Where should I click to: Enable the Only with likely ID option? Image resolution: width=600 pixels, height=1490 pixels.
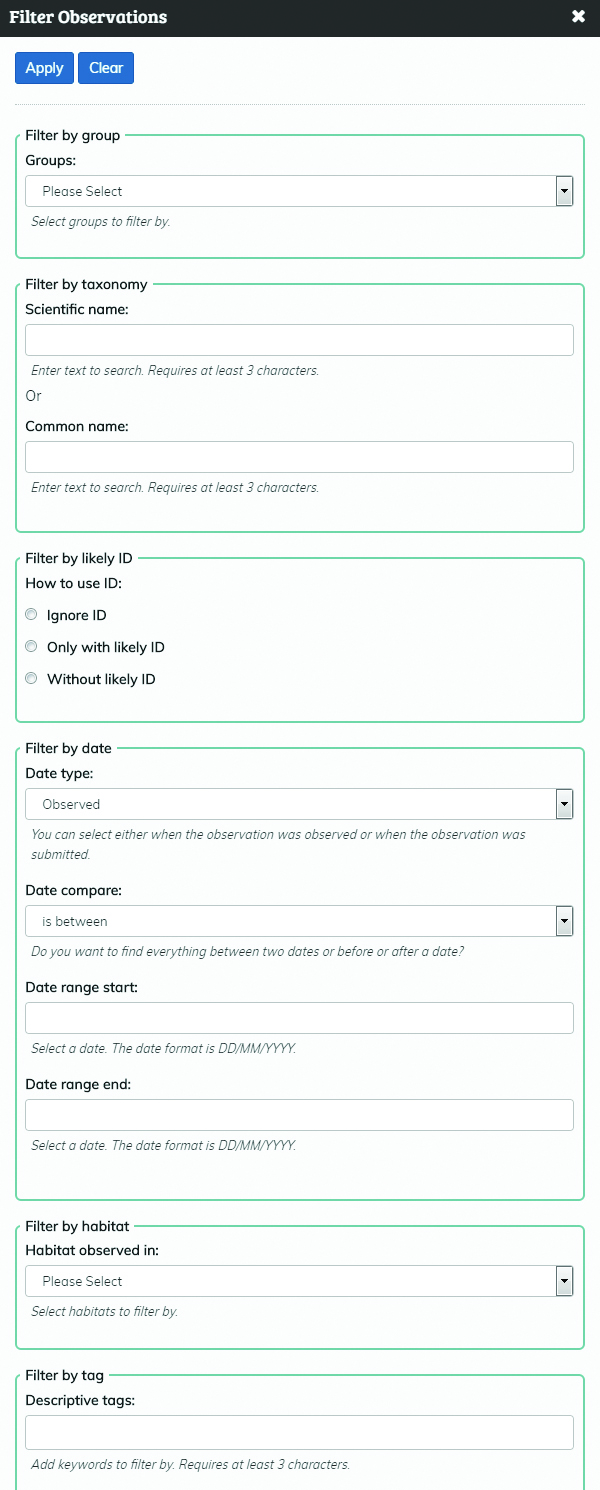31,646
